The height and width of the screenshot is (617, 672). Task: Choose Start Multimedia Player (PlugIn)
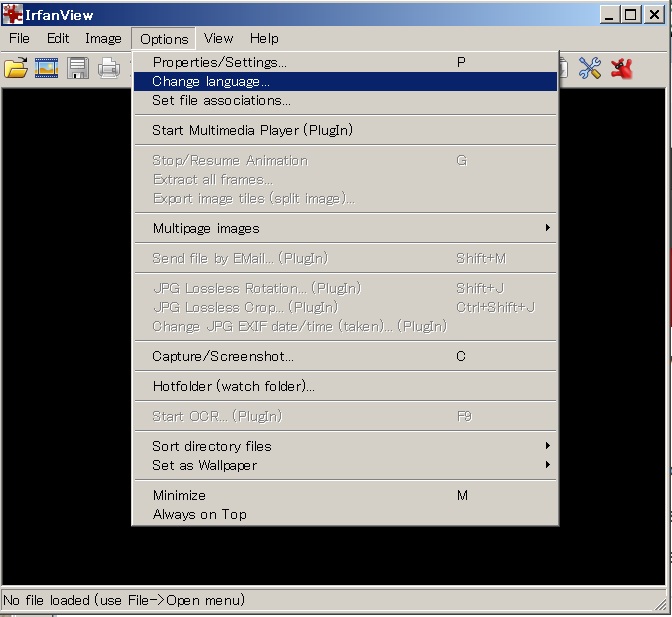click(x=252, y=130)
